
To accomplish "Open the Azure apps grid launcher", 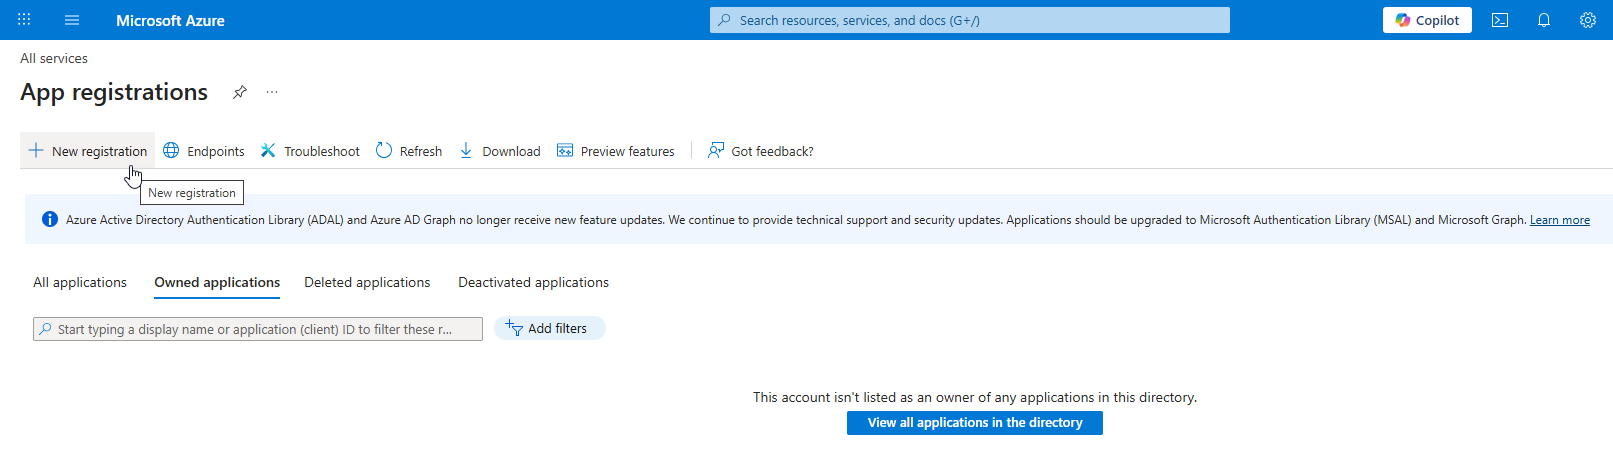I will coord(24,20).
